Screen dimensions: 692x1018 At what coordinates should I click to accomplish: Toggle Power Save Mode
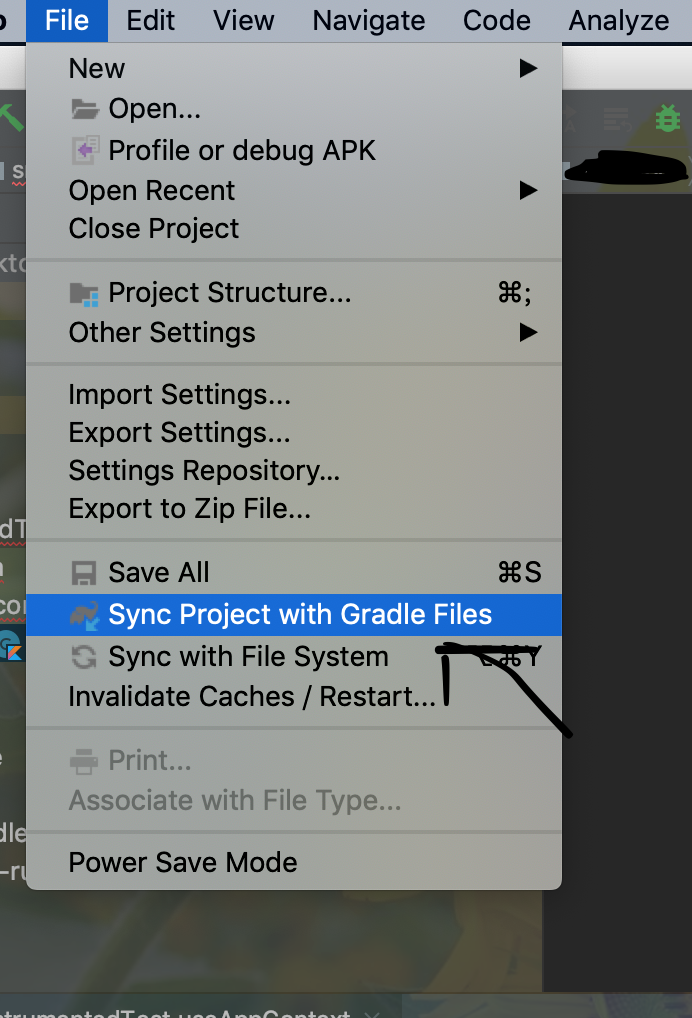(182, 862)
